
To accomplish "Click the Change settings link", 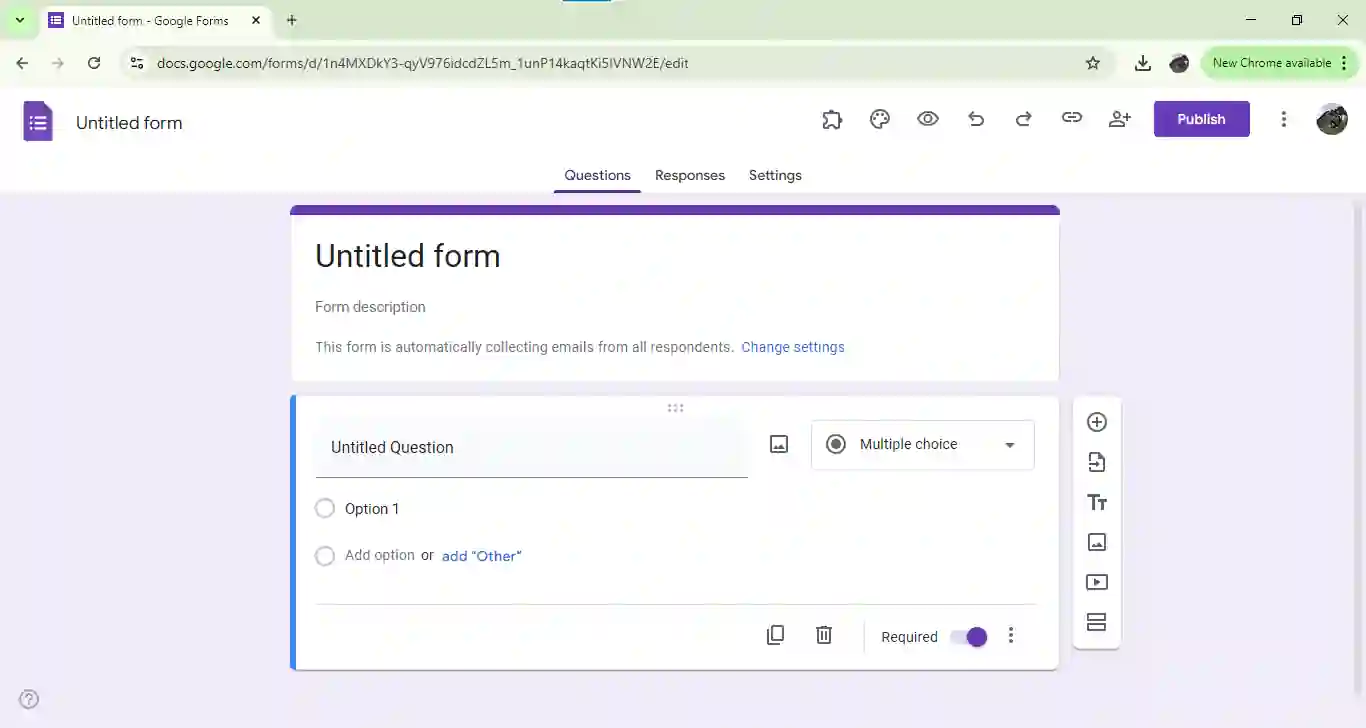I will [x=793, y=347].
